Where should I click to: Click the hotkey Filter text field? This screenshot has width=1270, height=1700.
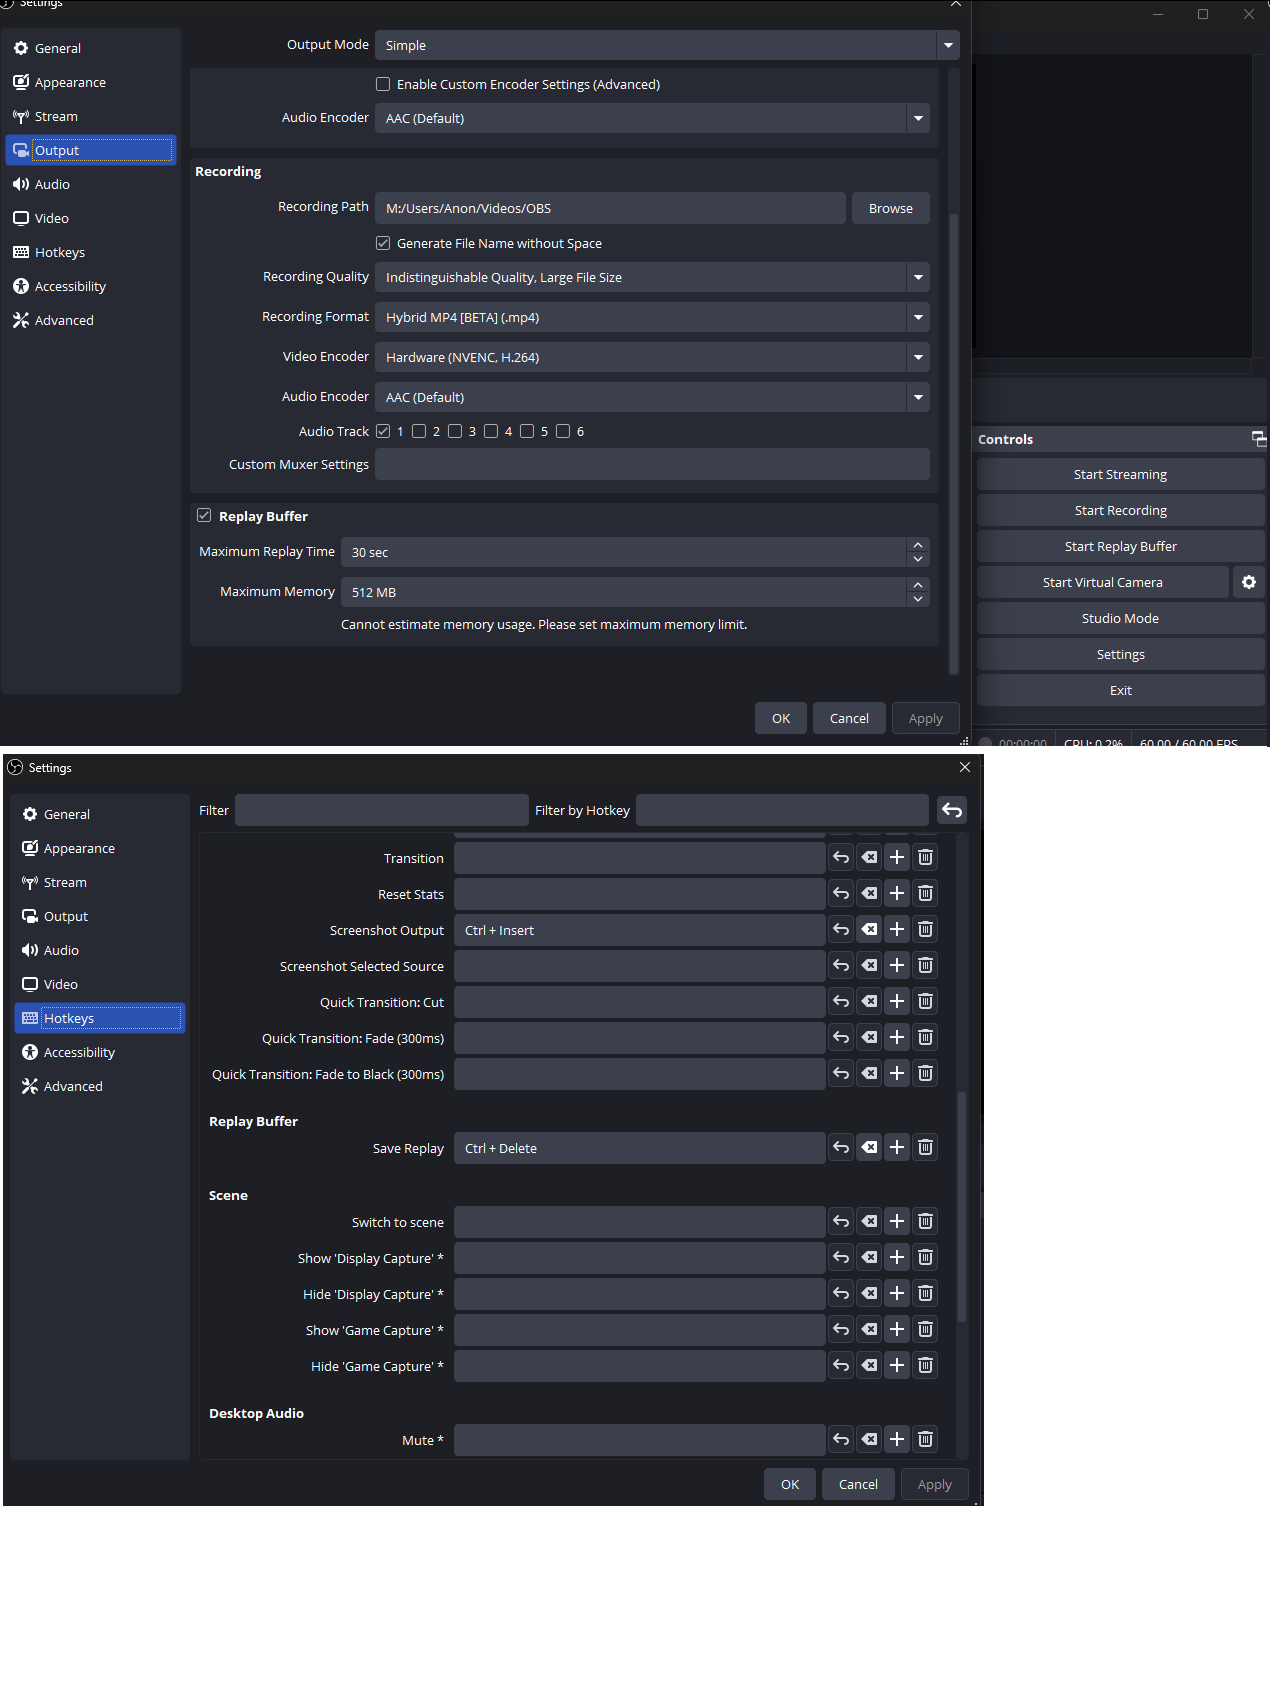click(x=381, y=810)
